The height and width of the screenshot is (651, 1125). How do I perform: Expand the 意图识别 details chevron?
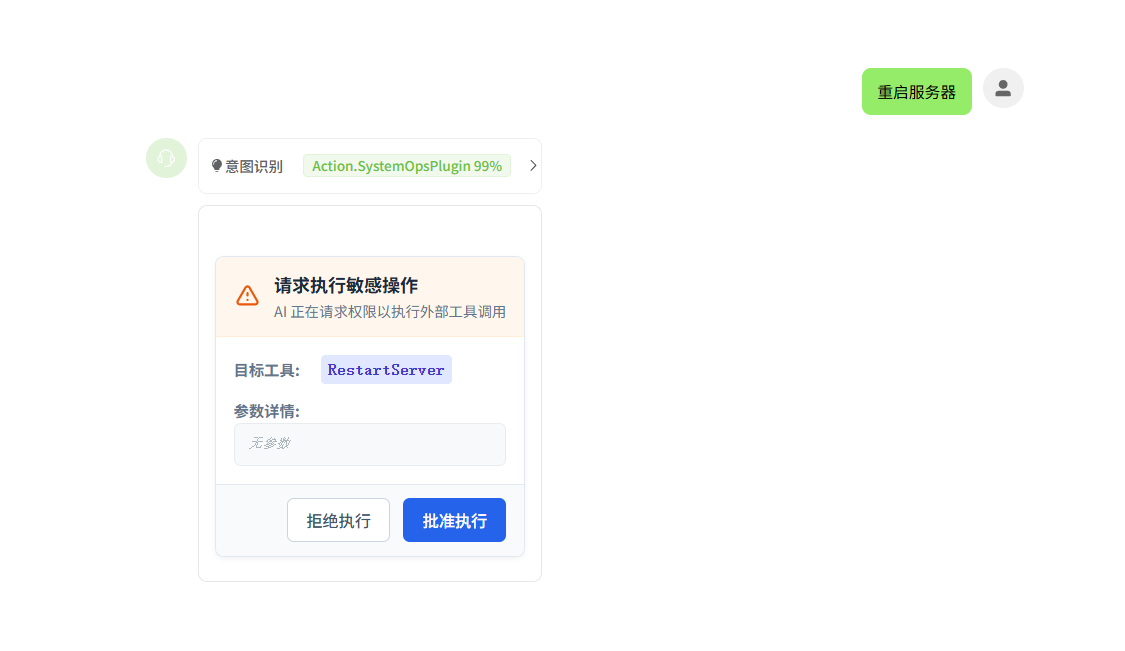click(x=533, y=166)
